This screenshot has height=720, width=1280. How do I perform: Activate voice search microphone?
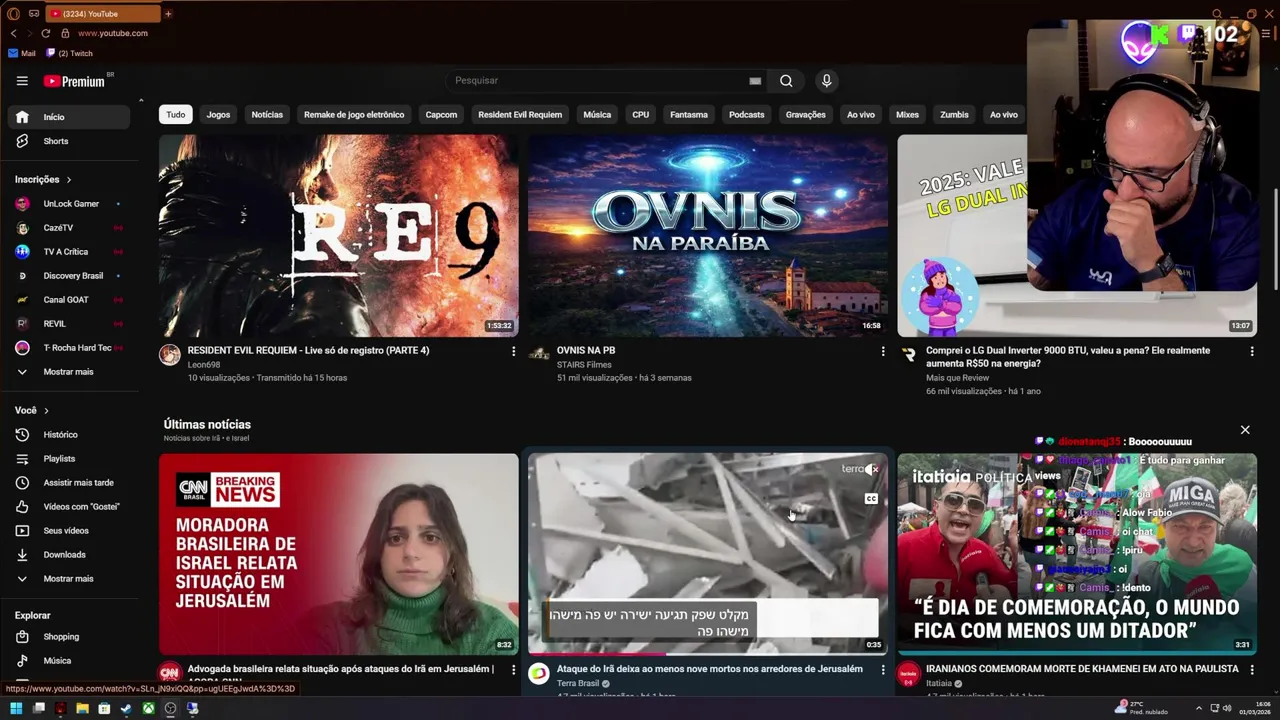tap(826, 81)
